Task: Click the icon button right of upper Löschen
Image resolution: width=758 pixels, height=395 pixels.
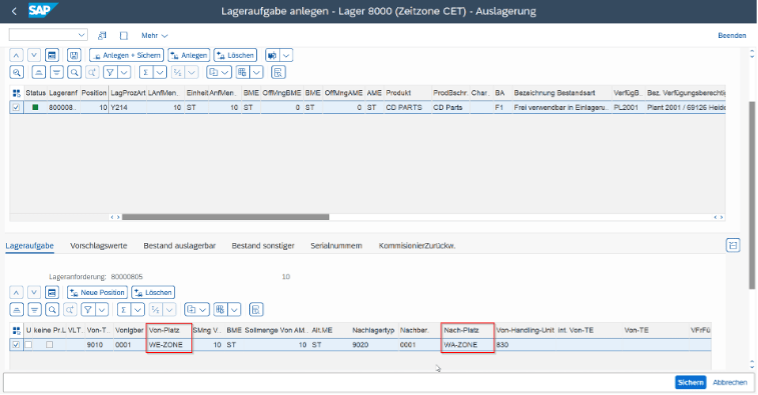Action: click(x=272, y=55)
